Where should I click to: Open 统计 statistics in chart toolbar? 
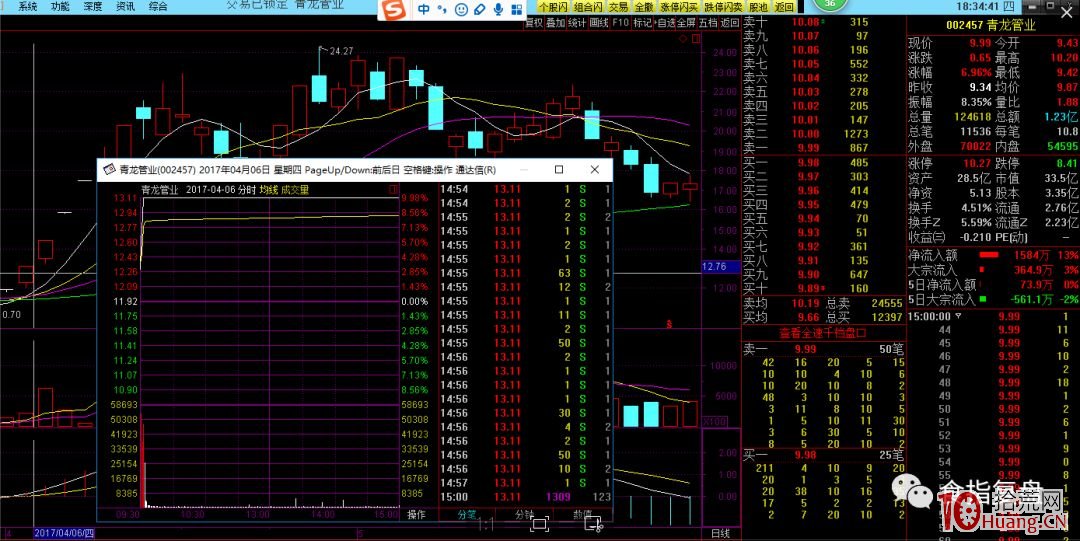click(x=577, y=22)
